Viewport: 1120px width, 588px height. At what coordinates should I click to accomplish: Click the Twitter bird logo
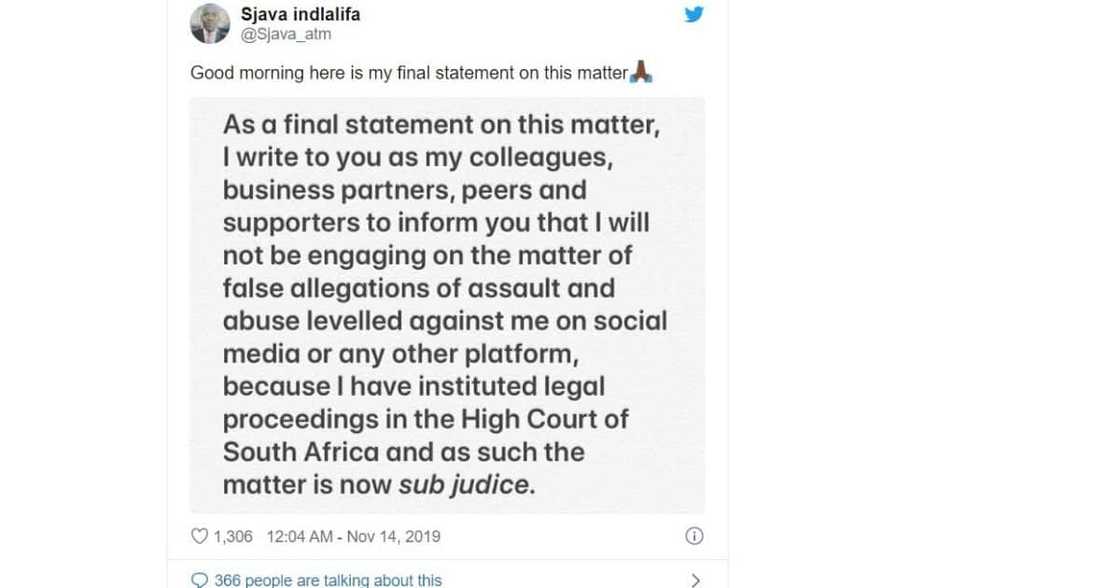click(x=692, y=14)
